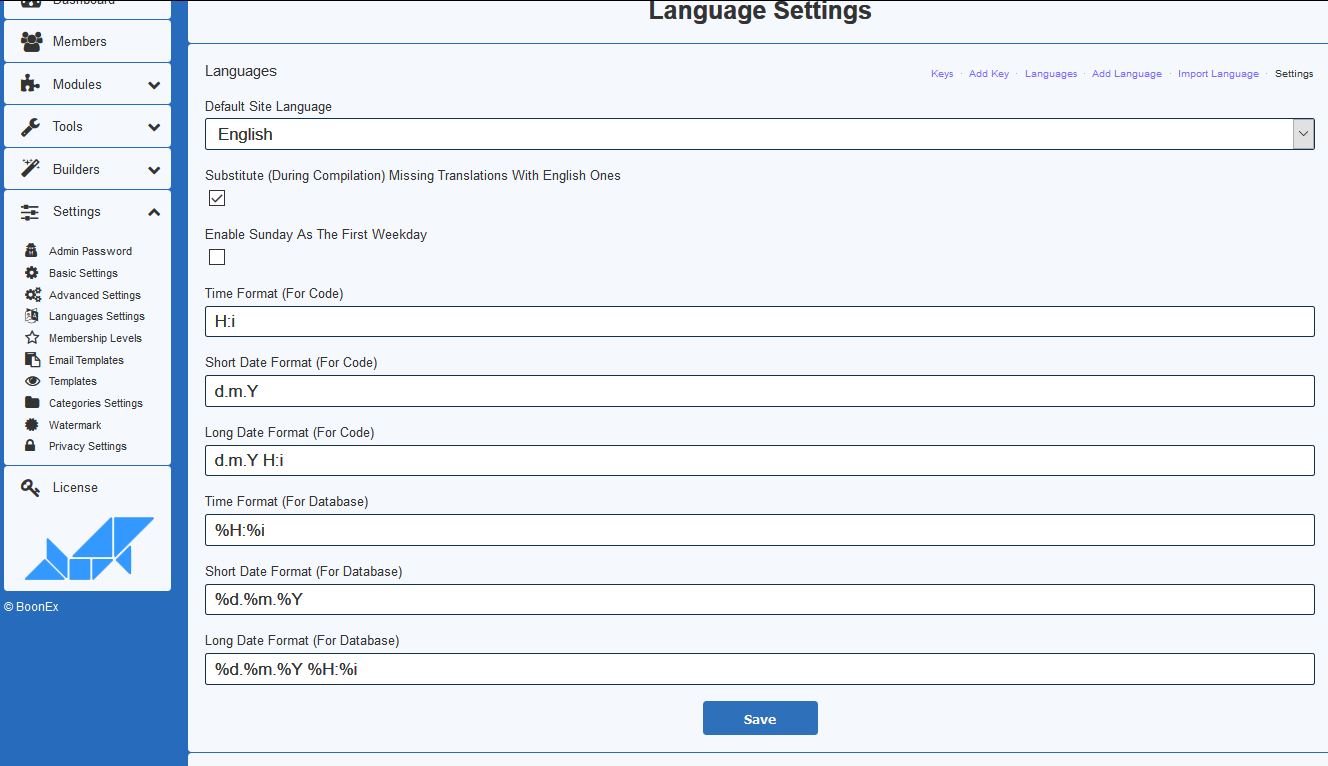This screenshot has width=1328, height=766.
Task: Click the Modules puzzle piece icon
Action: pos(31,85)
